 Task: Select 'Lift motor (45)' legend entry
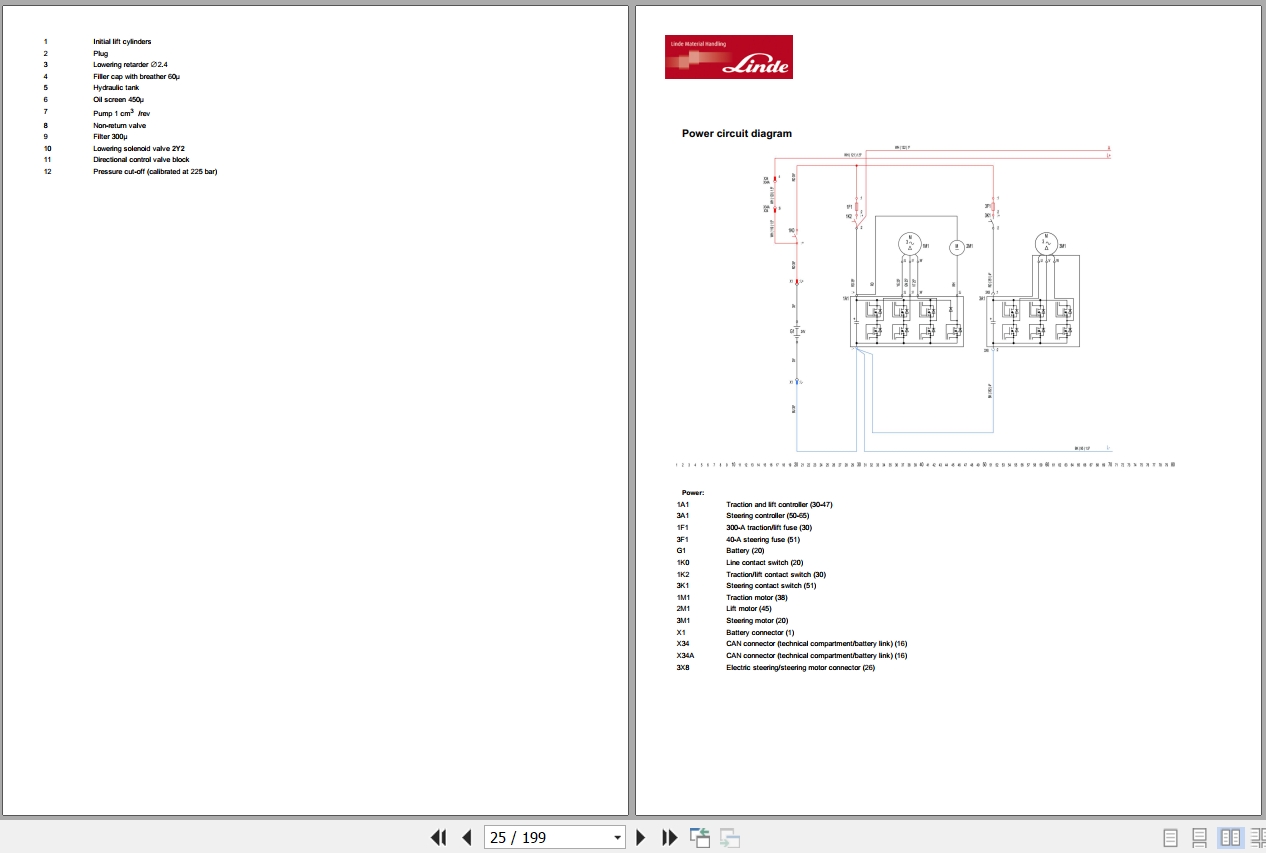point(749,609)
